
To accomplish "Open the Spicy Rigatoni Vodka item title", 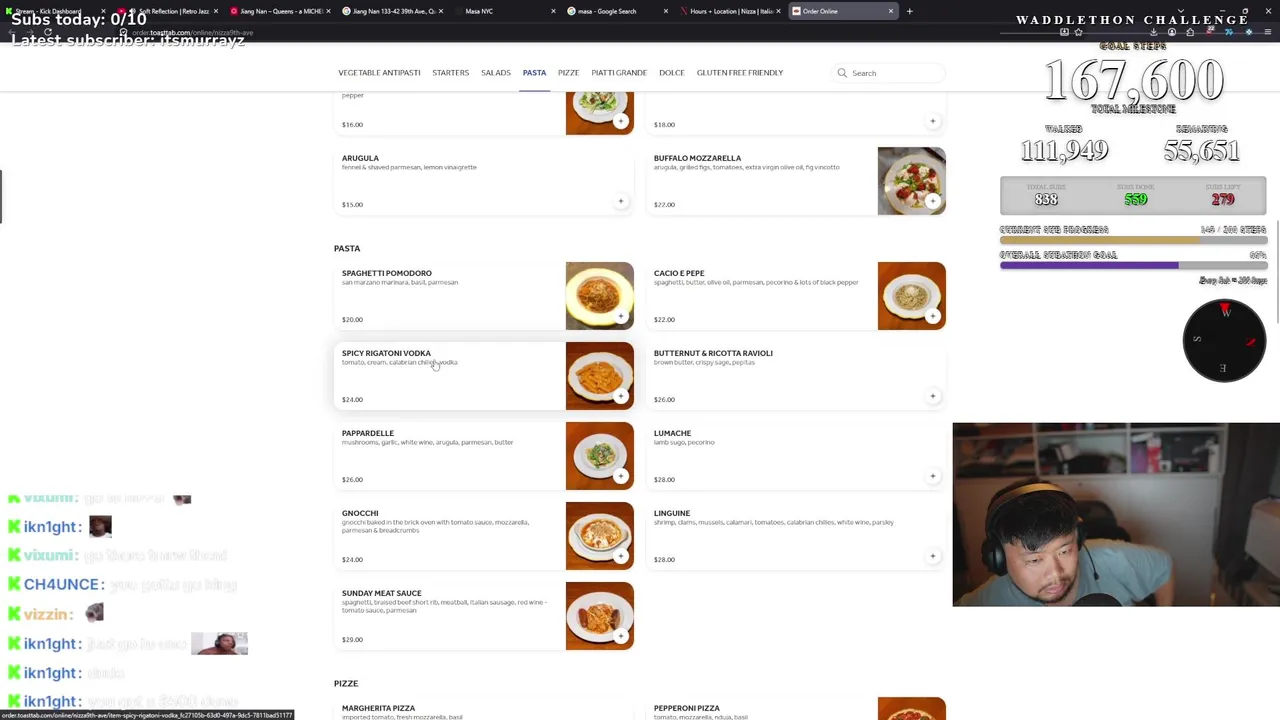I will [386, 353].
